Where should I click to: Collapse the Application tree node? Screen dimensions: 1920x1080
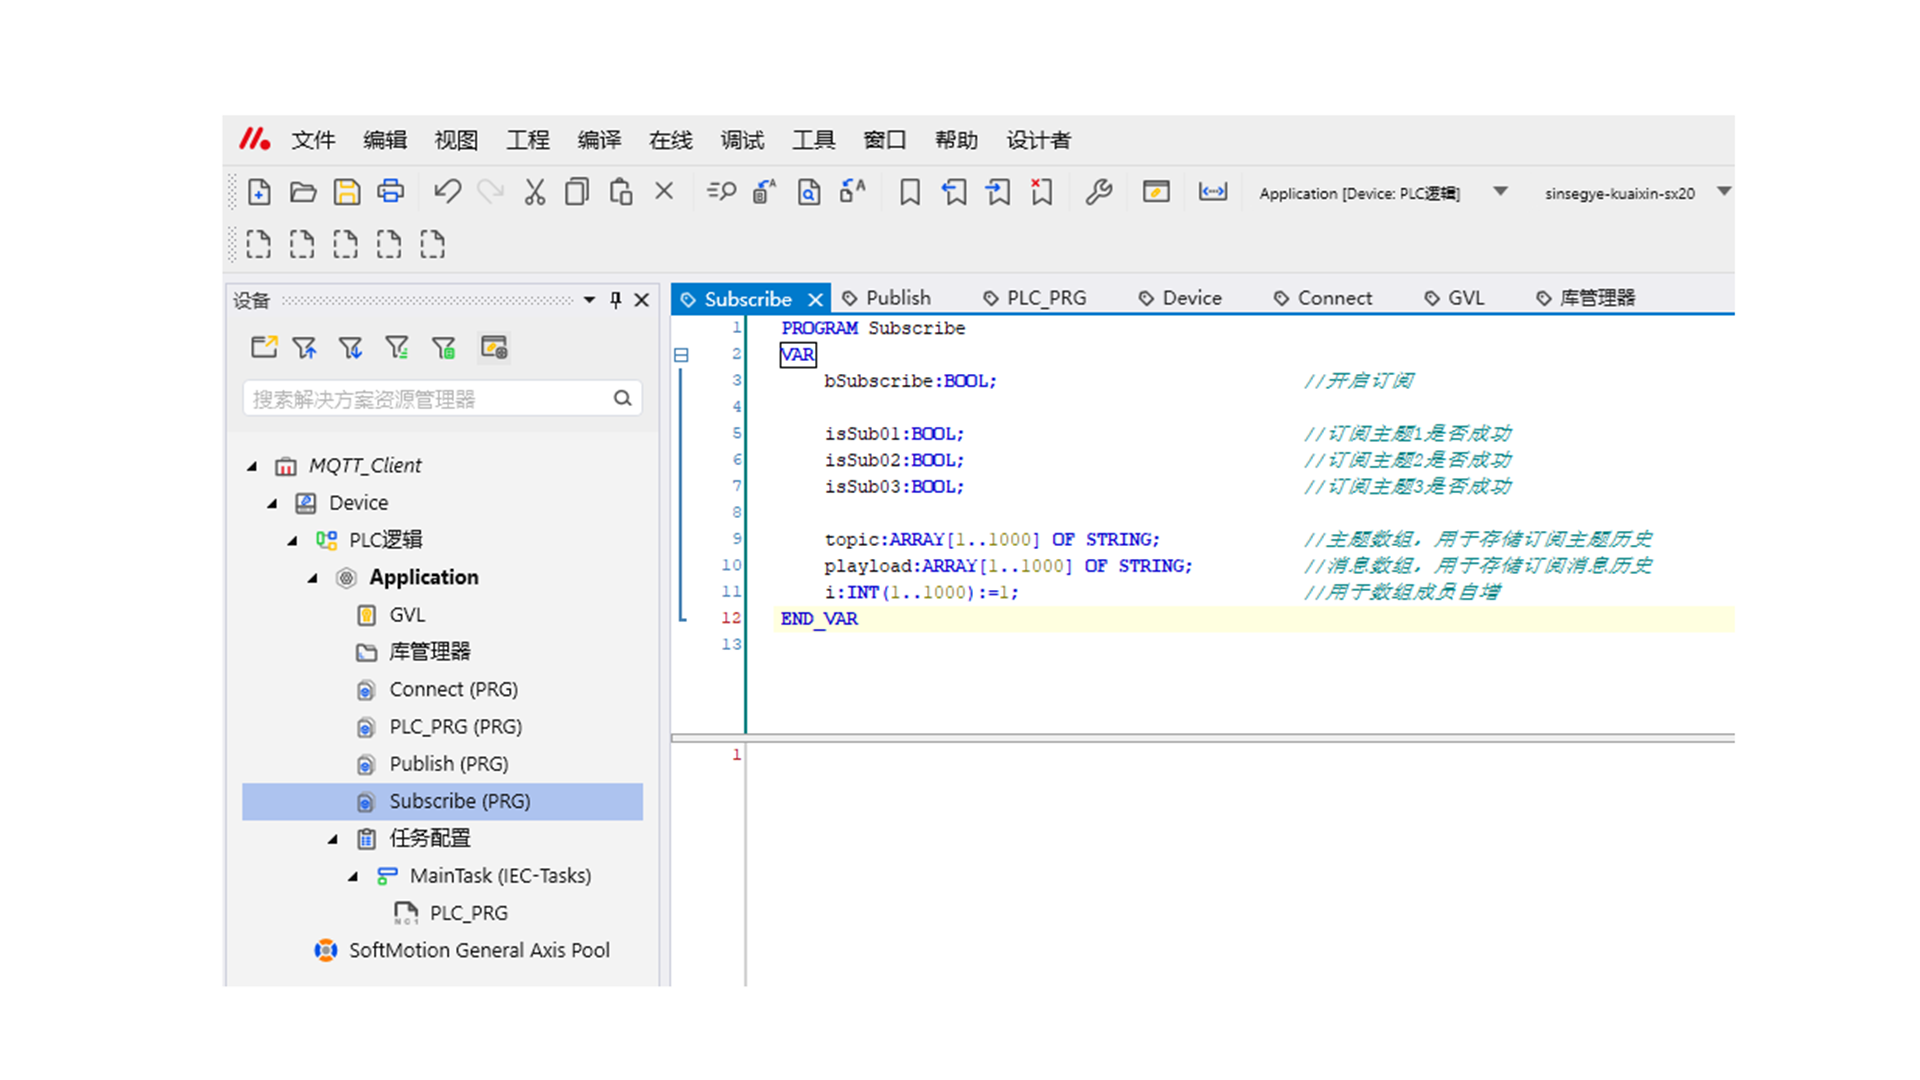pos(313,578)
